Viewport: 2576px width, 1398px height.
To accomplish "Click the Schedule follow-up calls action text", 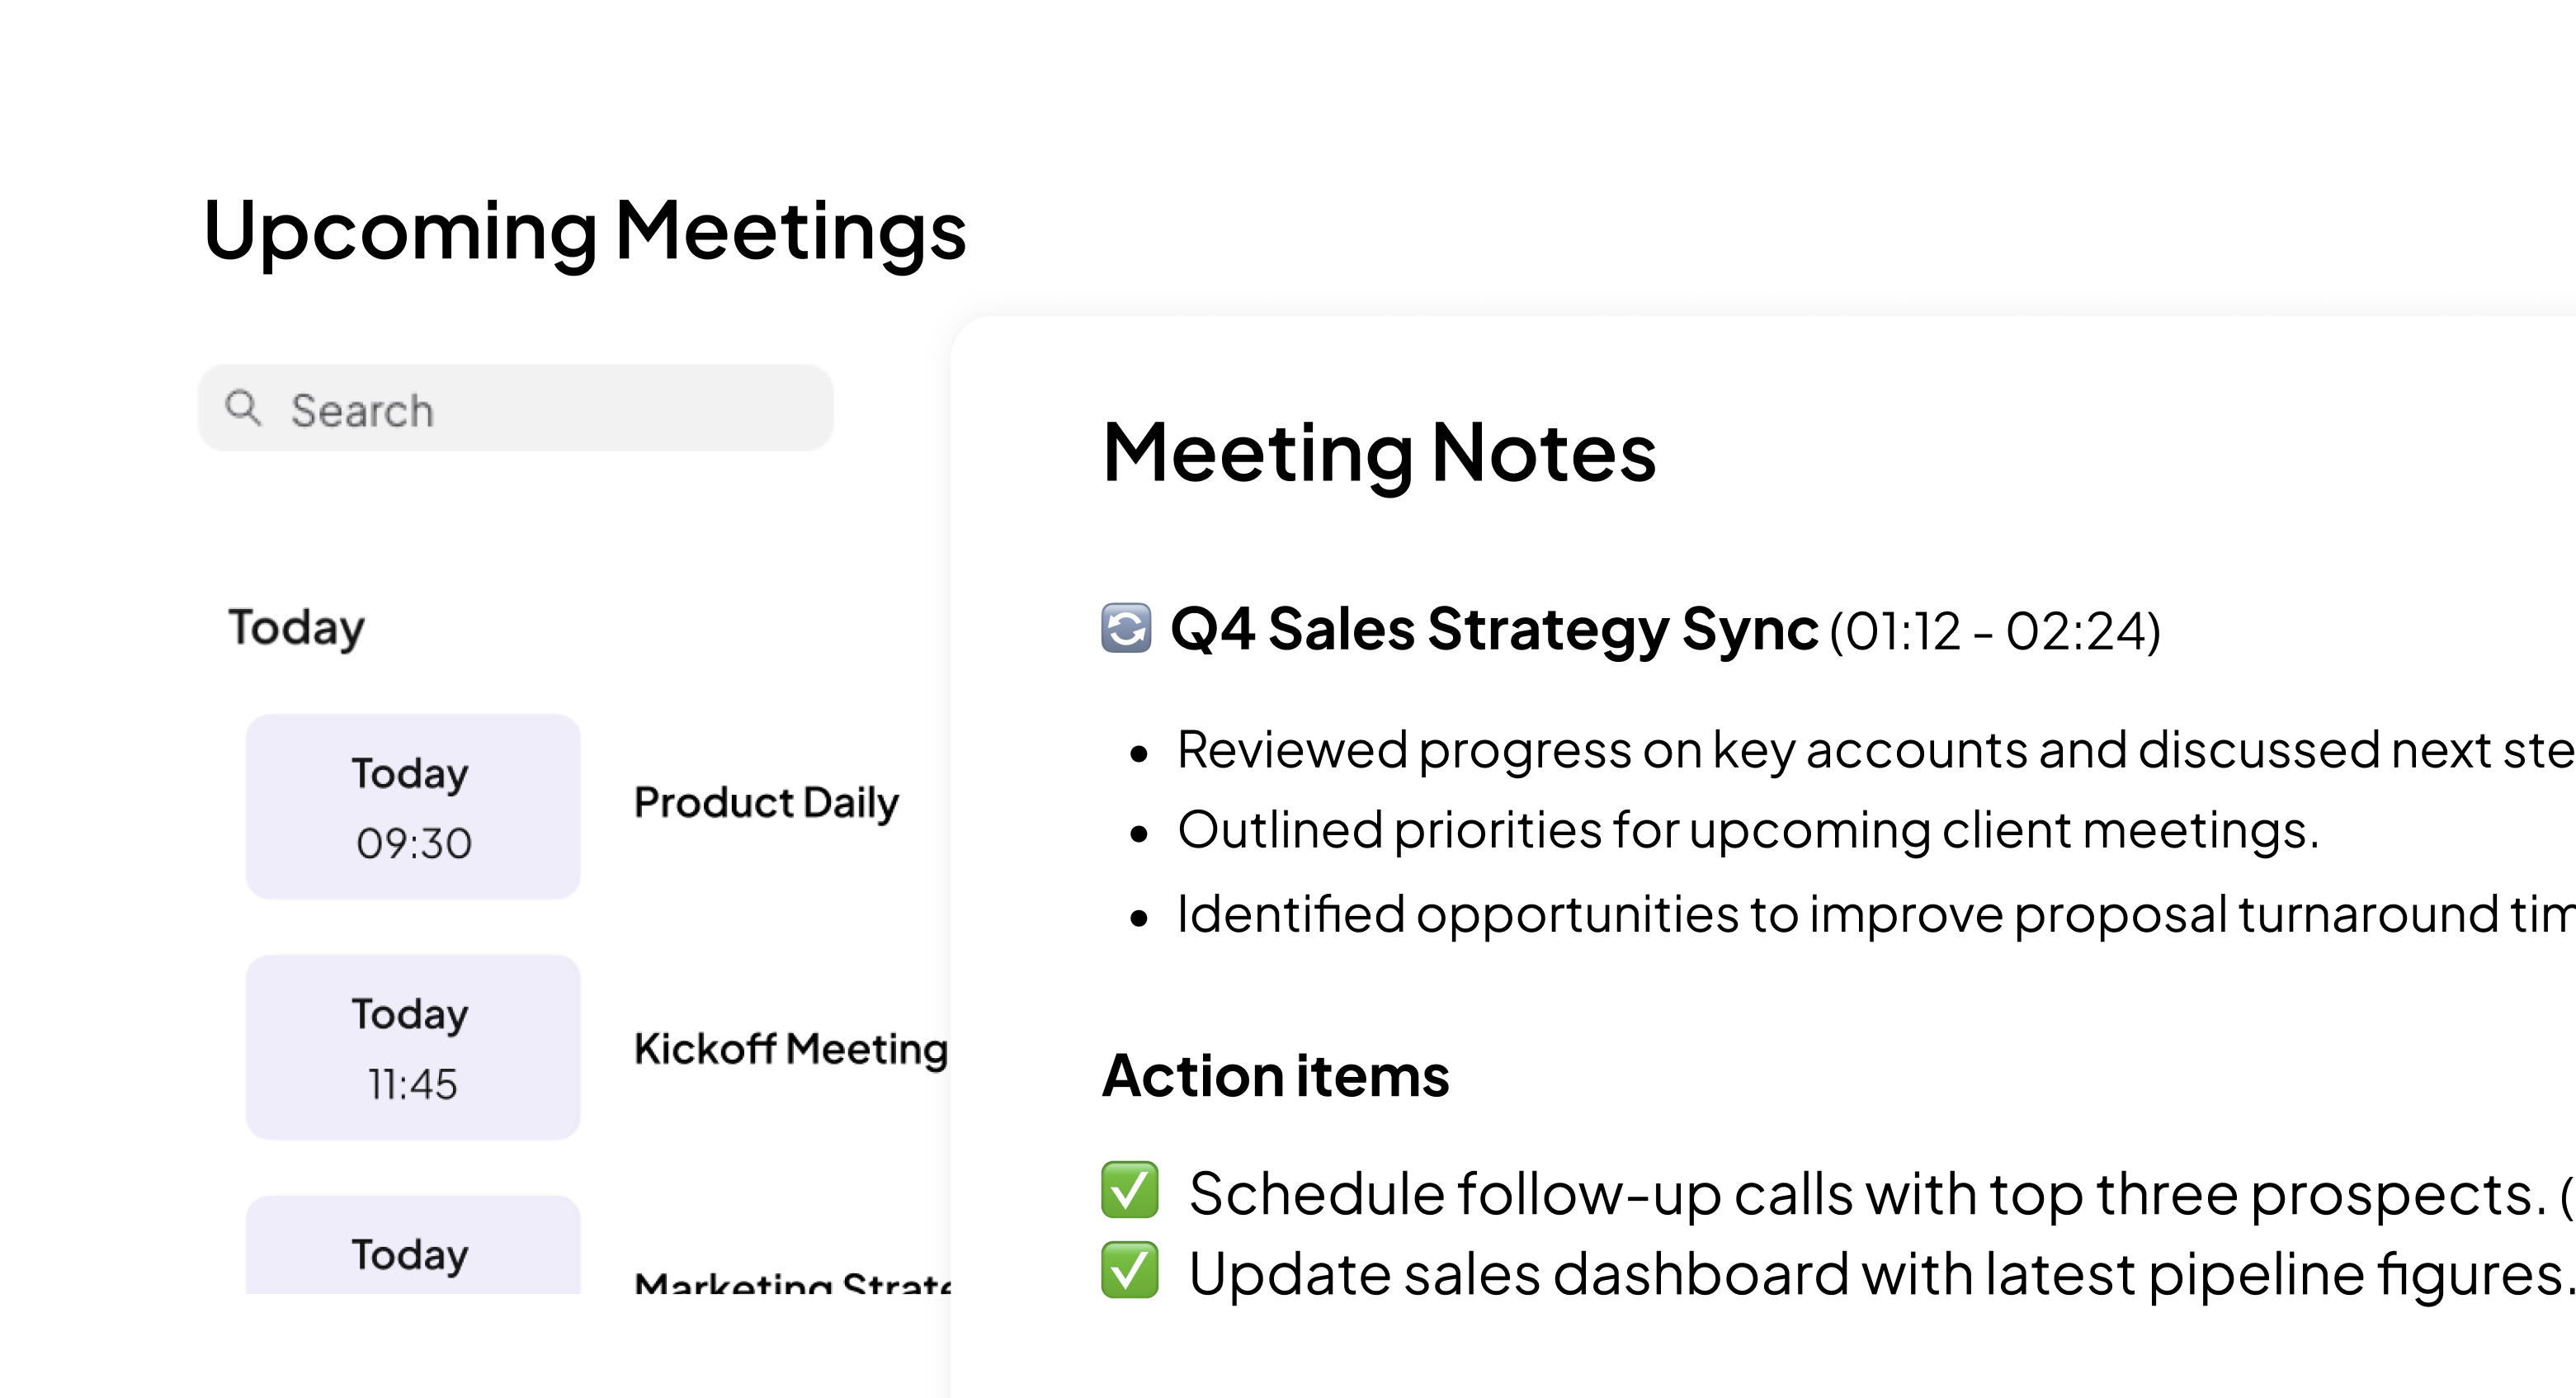I will coord(1866,1194).
